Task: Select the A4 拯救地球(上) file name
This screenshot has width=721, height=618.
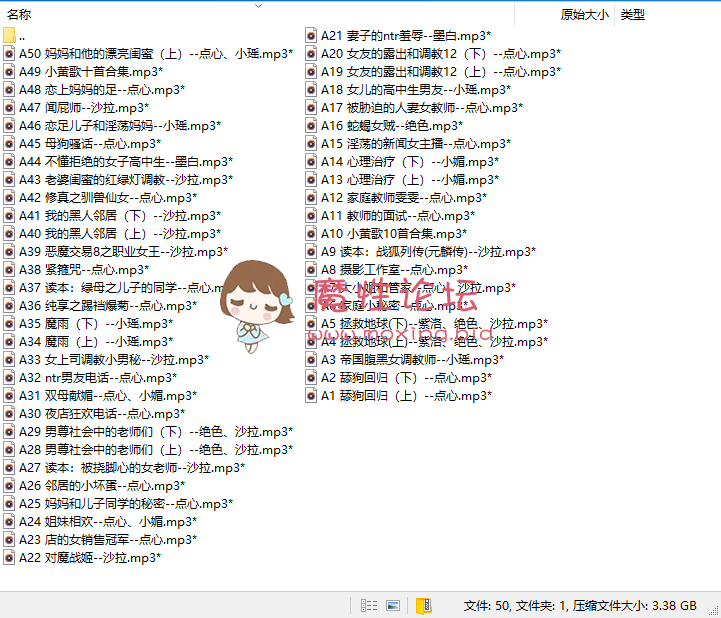Action: pos(435,342)
